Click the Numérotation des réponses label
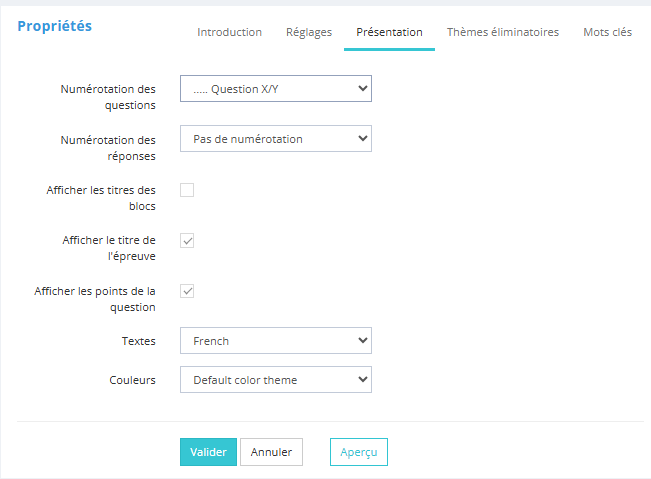The image size is (651, 479). pos(109,148)
